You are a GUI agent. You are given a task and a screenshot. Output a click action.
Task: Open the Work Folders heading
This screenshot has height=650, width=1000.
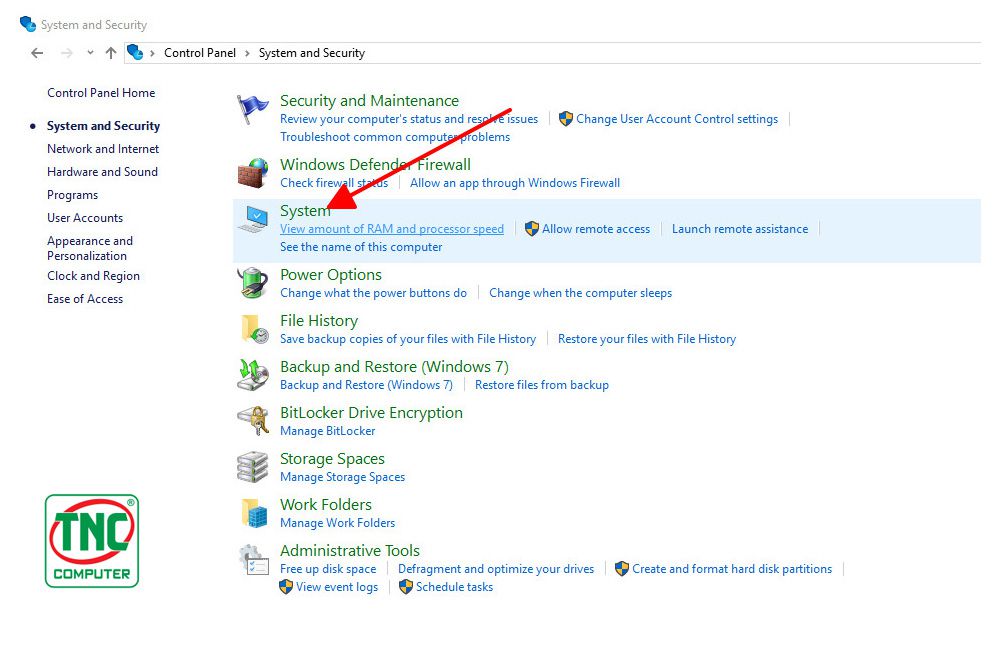(326, 505)
